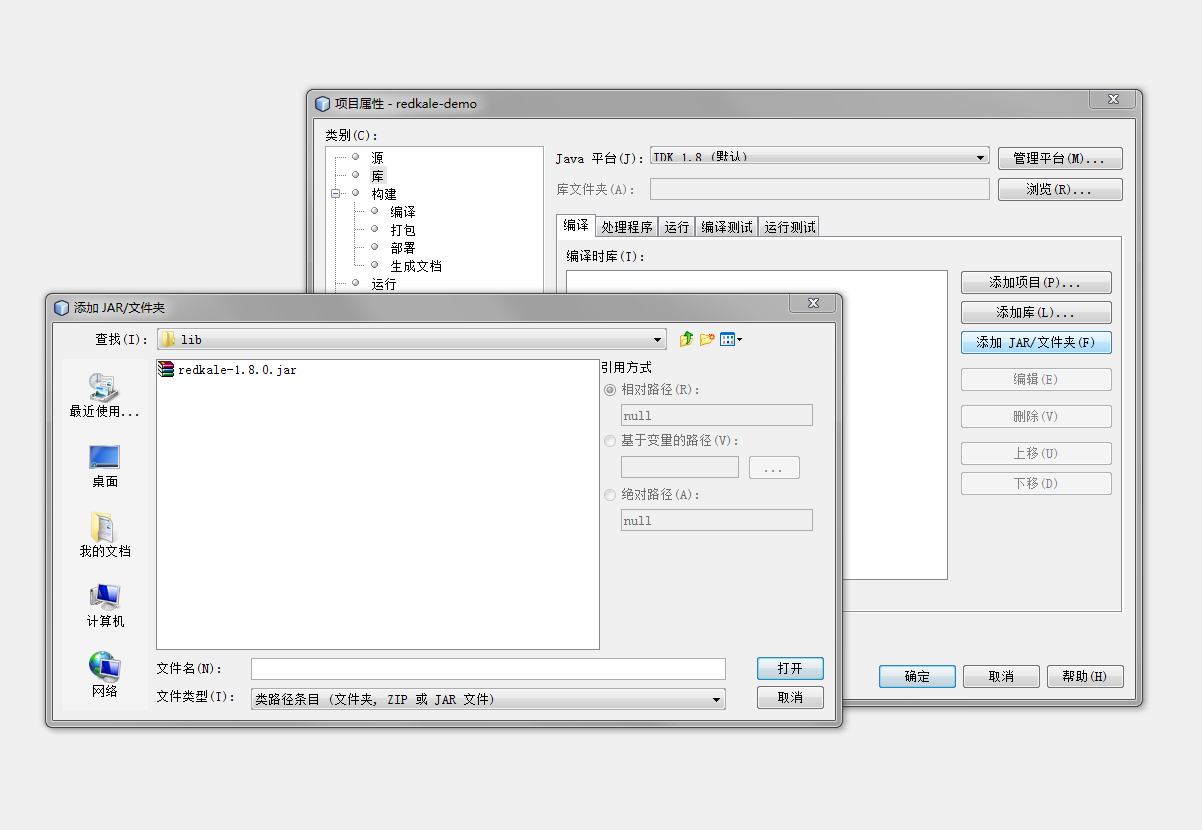
Task: Select the 基于变量的路径 radio button
Action: [x=610, y=440]
